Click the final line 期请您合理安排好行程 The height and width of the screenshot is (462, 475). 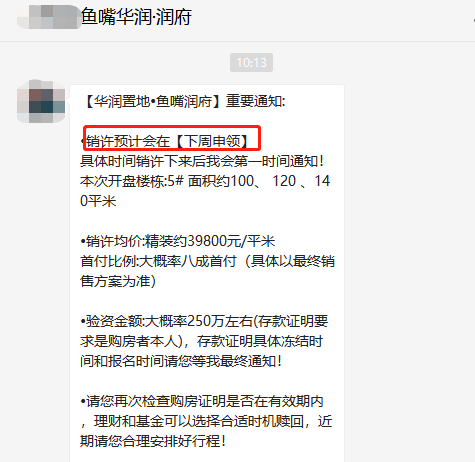[153, 441]
